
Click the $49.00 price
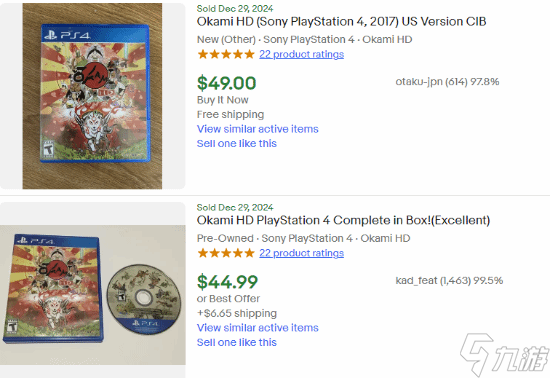pyautogui.click(x=227, y=83)
